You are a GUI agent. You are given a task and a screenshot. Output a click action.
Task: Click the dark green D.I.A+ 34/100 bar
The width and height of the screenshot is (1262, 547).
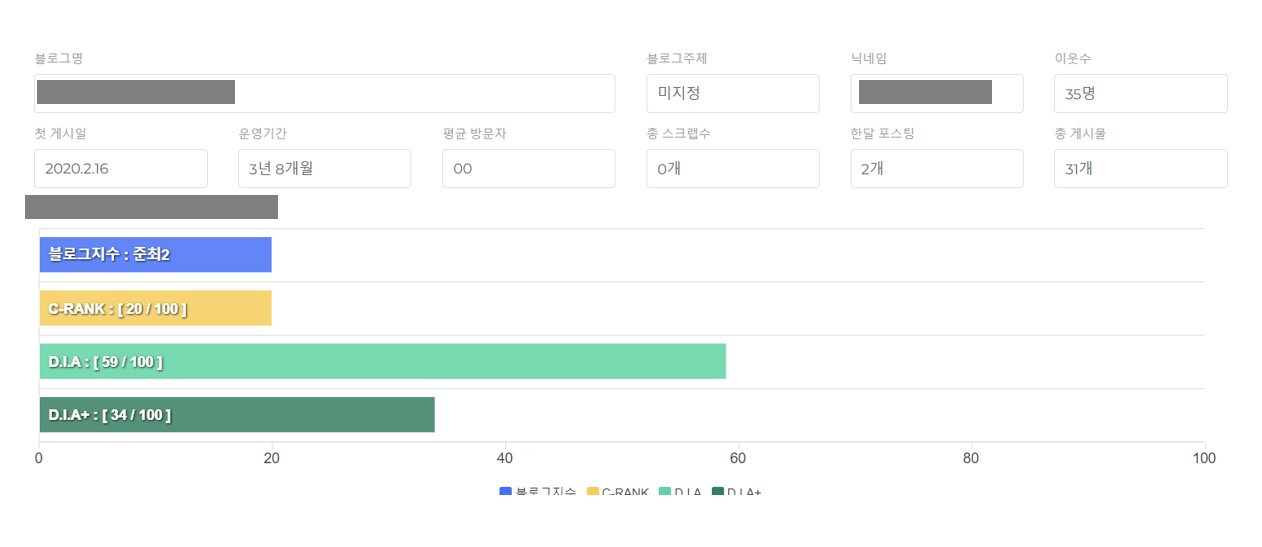click(x=237, y=415)
